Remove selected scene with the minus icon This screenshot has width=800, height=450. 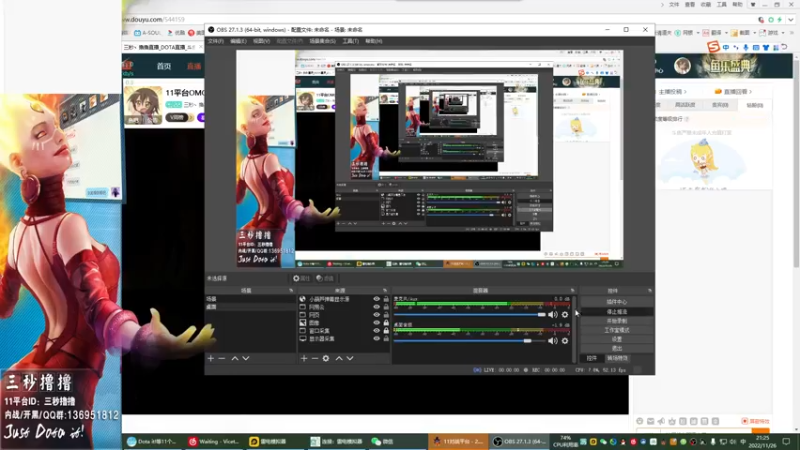click(x=221, y=359)
